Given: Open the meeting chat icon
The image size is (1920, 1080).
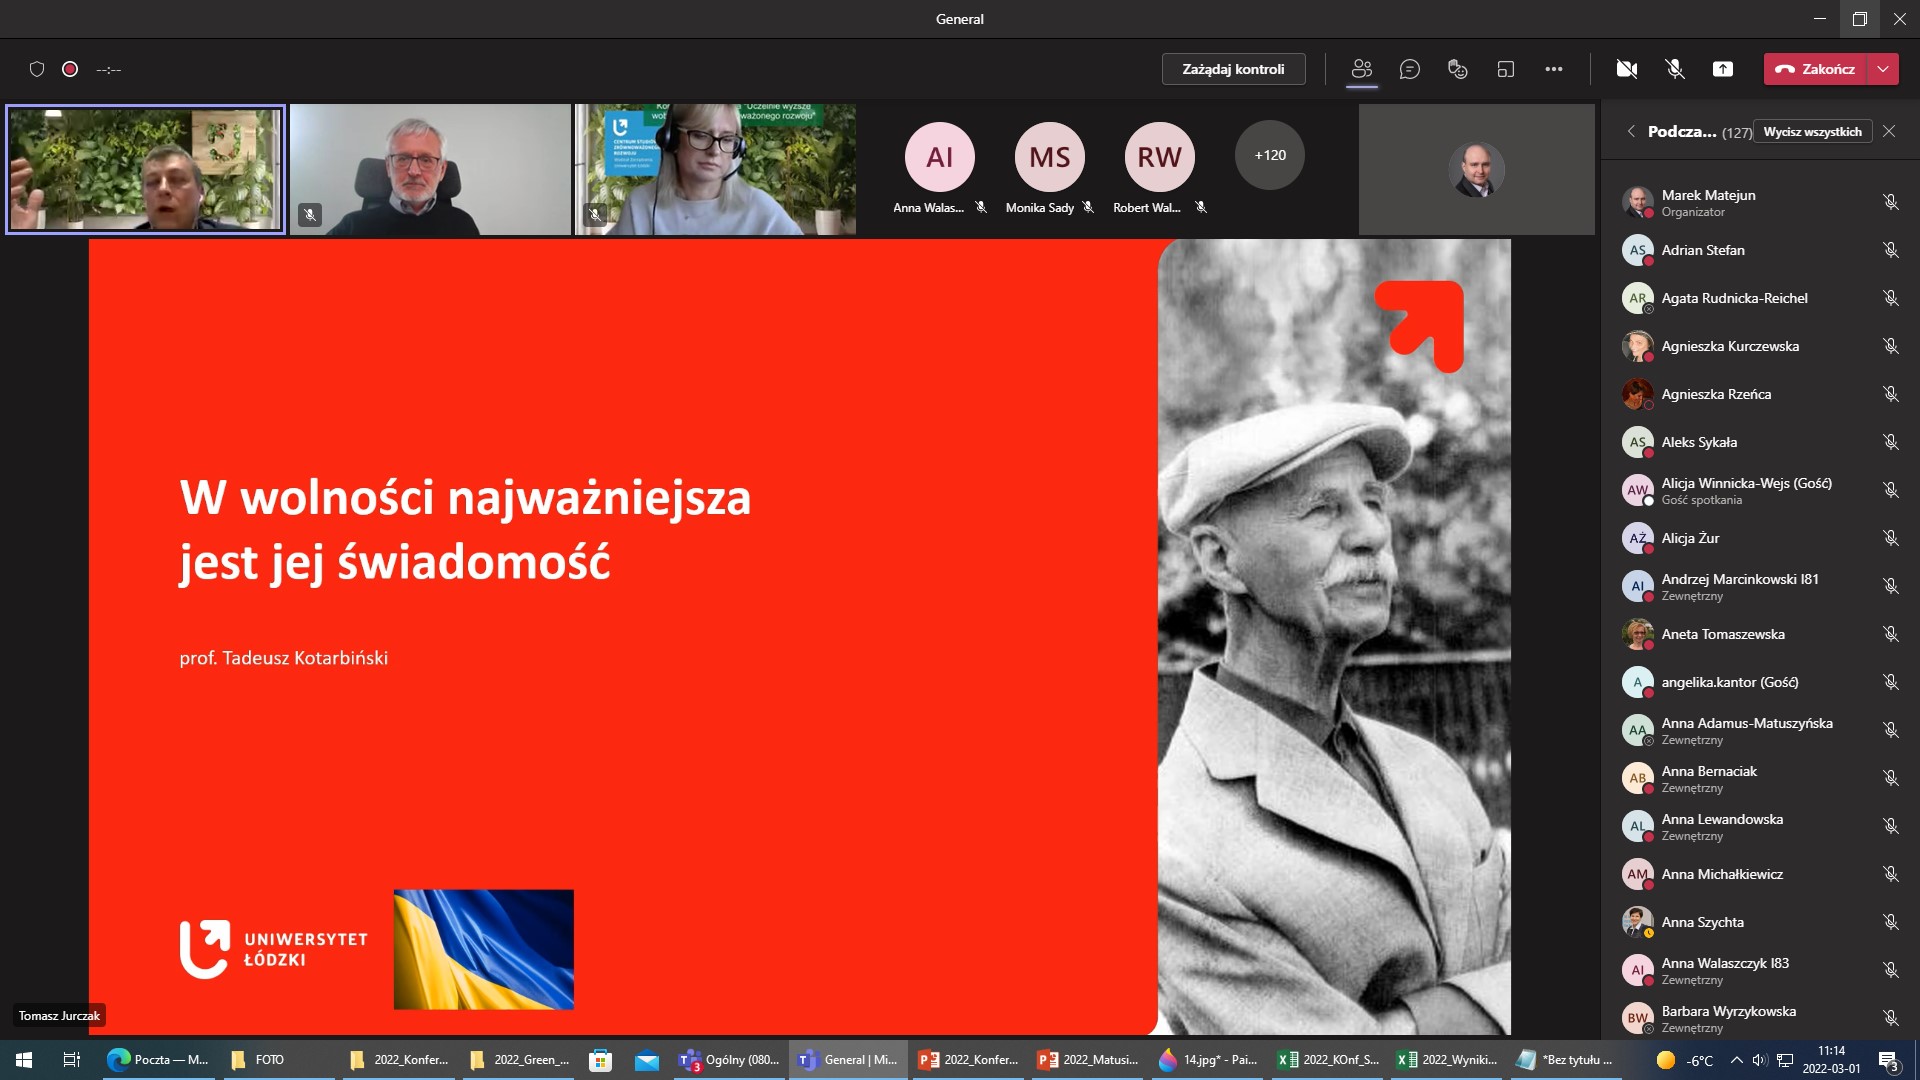Looking at the screenshot, I should tap(1410, 69).
